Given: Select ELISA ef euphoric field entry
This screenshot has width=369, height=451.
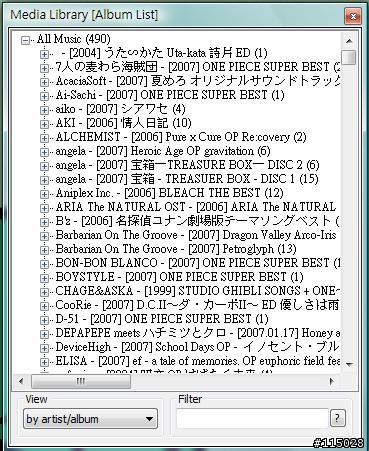Looking at the screenshot, I should (x=198, y=361).
